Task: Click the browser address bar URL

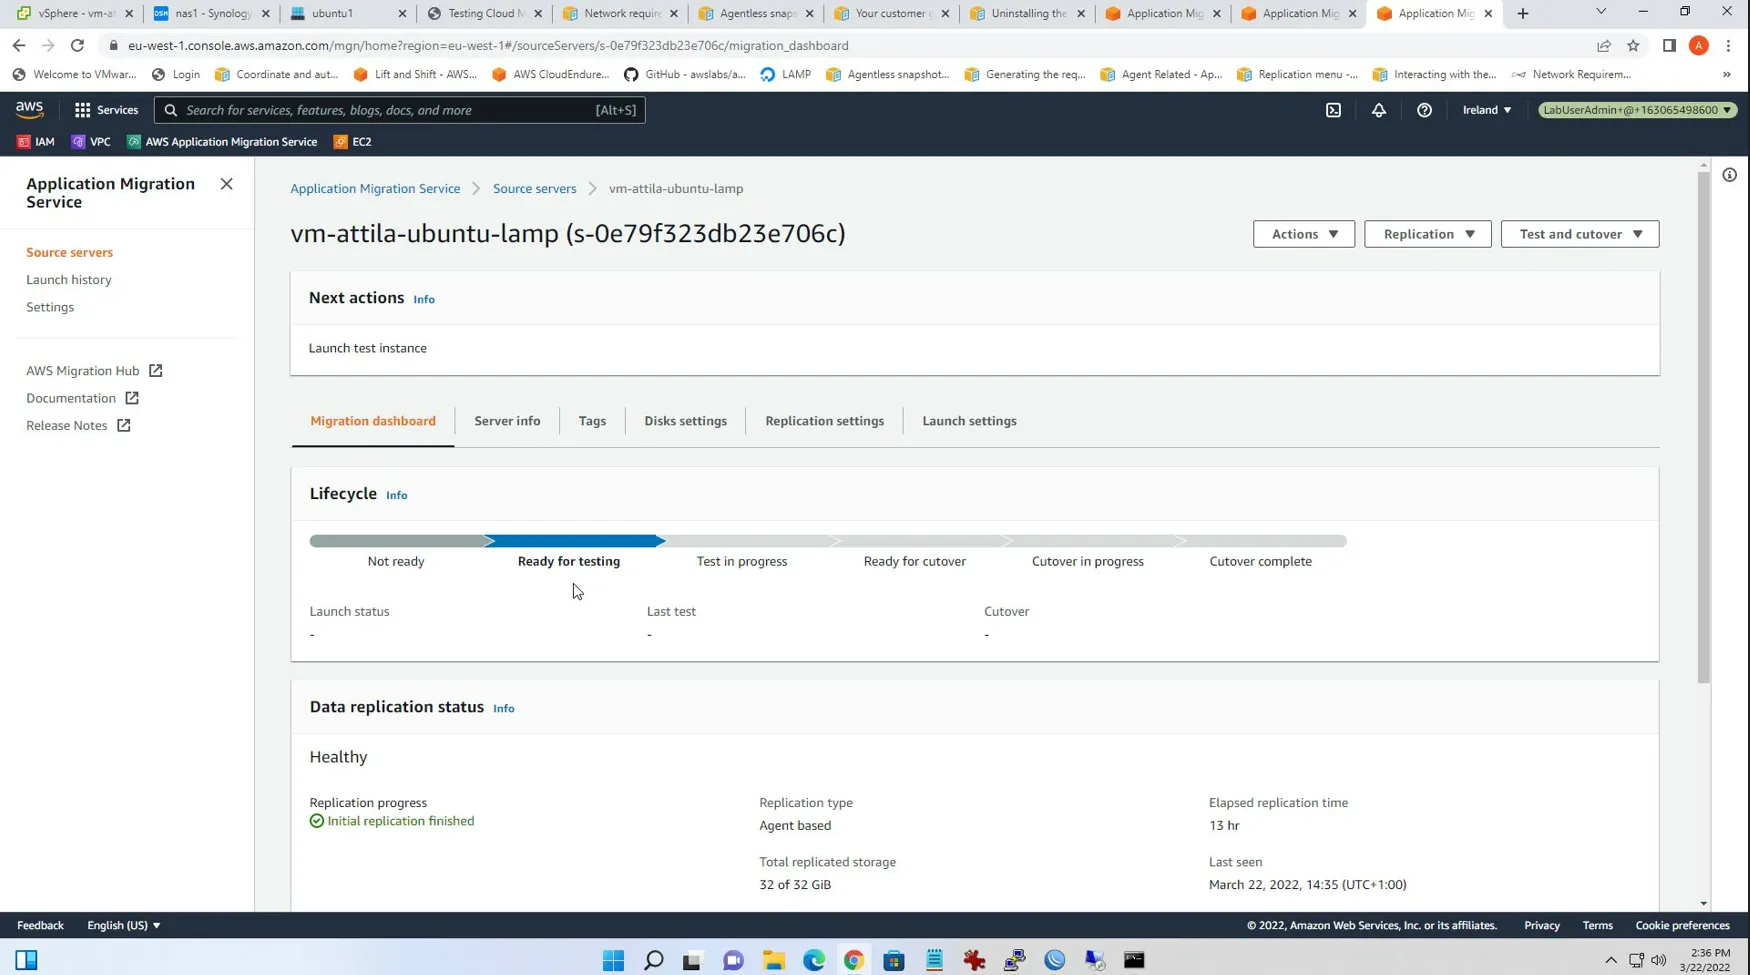Action: pos(488,45)
